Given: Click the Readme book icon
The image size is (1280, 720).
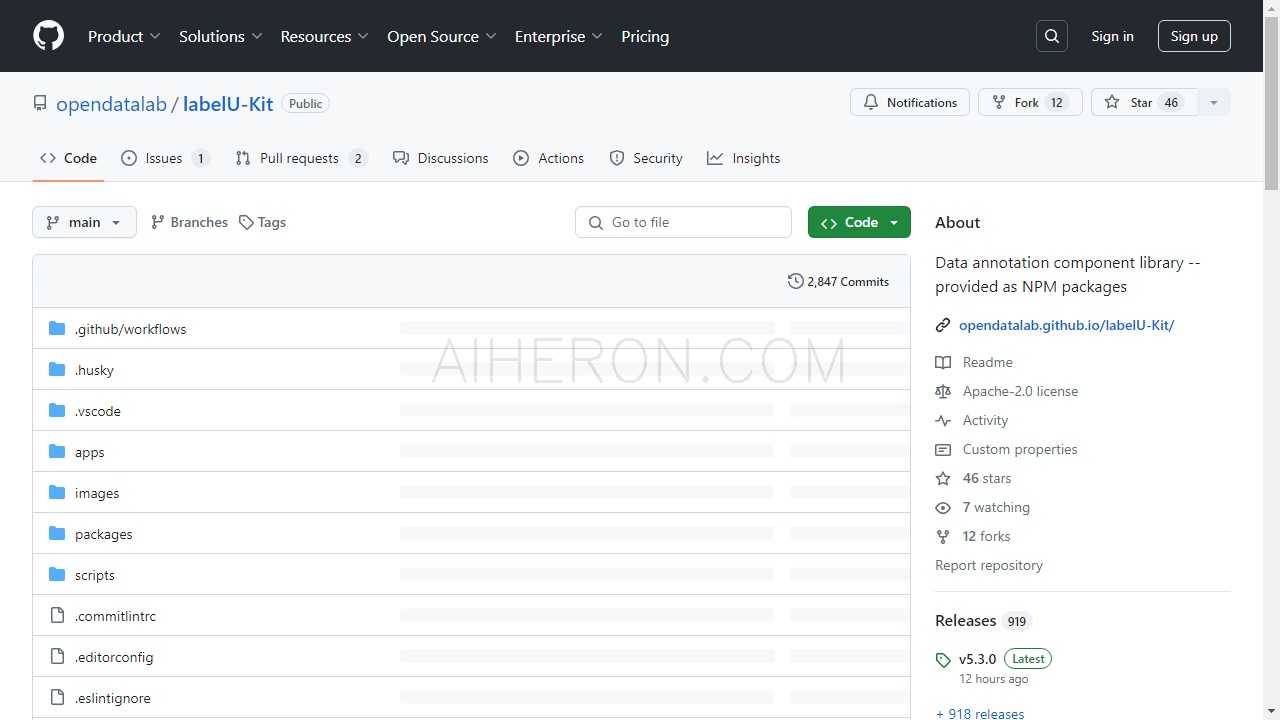Looking at the screenshot, I should pyautogui.click(x=943, y=362).
